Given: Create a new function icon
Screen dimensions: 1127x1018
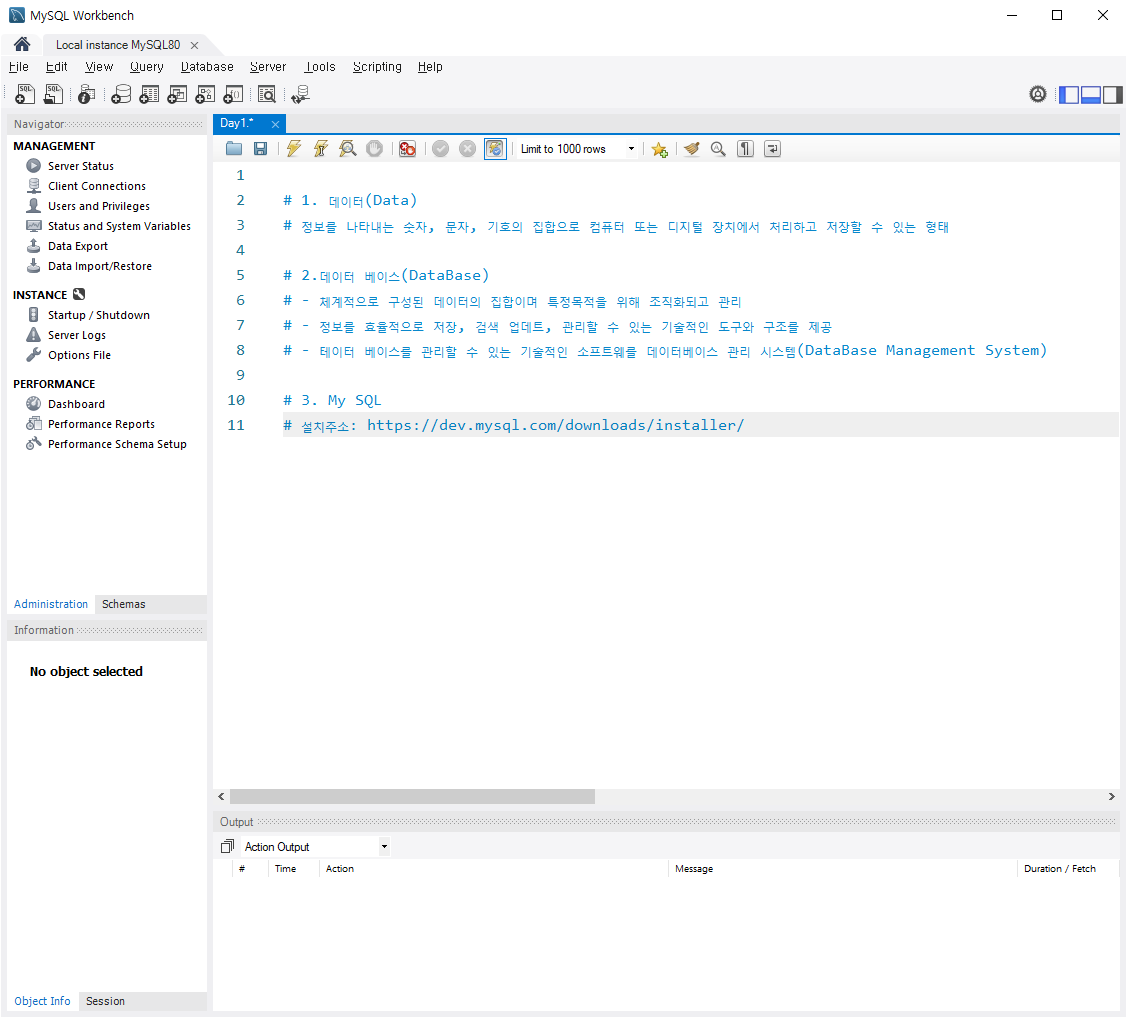Looking at the screenshot, I should pos(233,94).
